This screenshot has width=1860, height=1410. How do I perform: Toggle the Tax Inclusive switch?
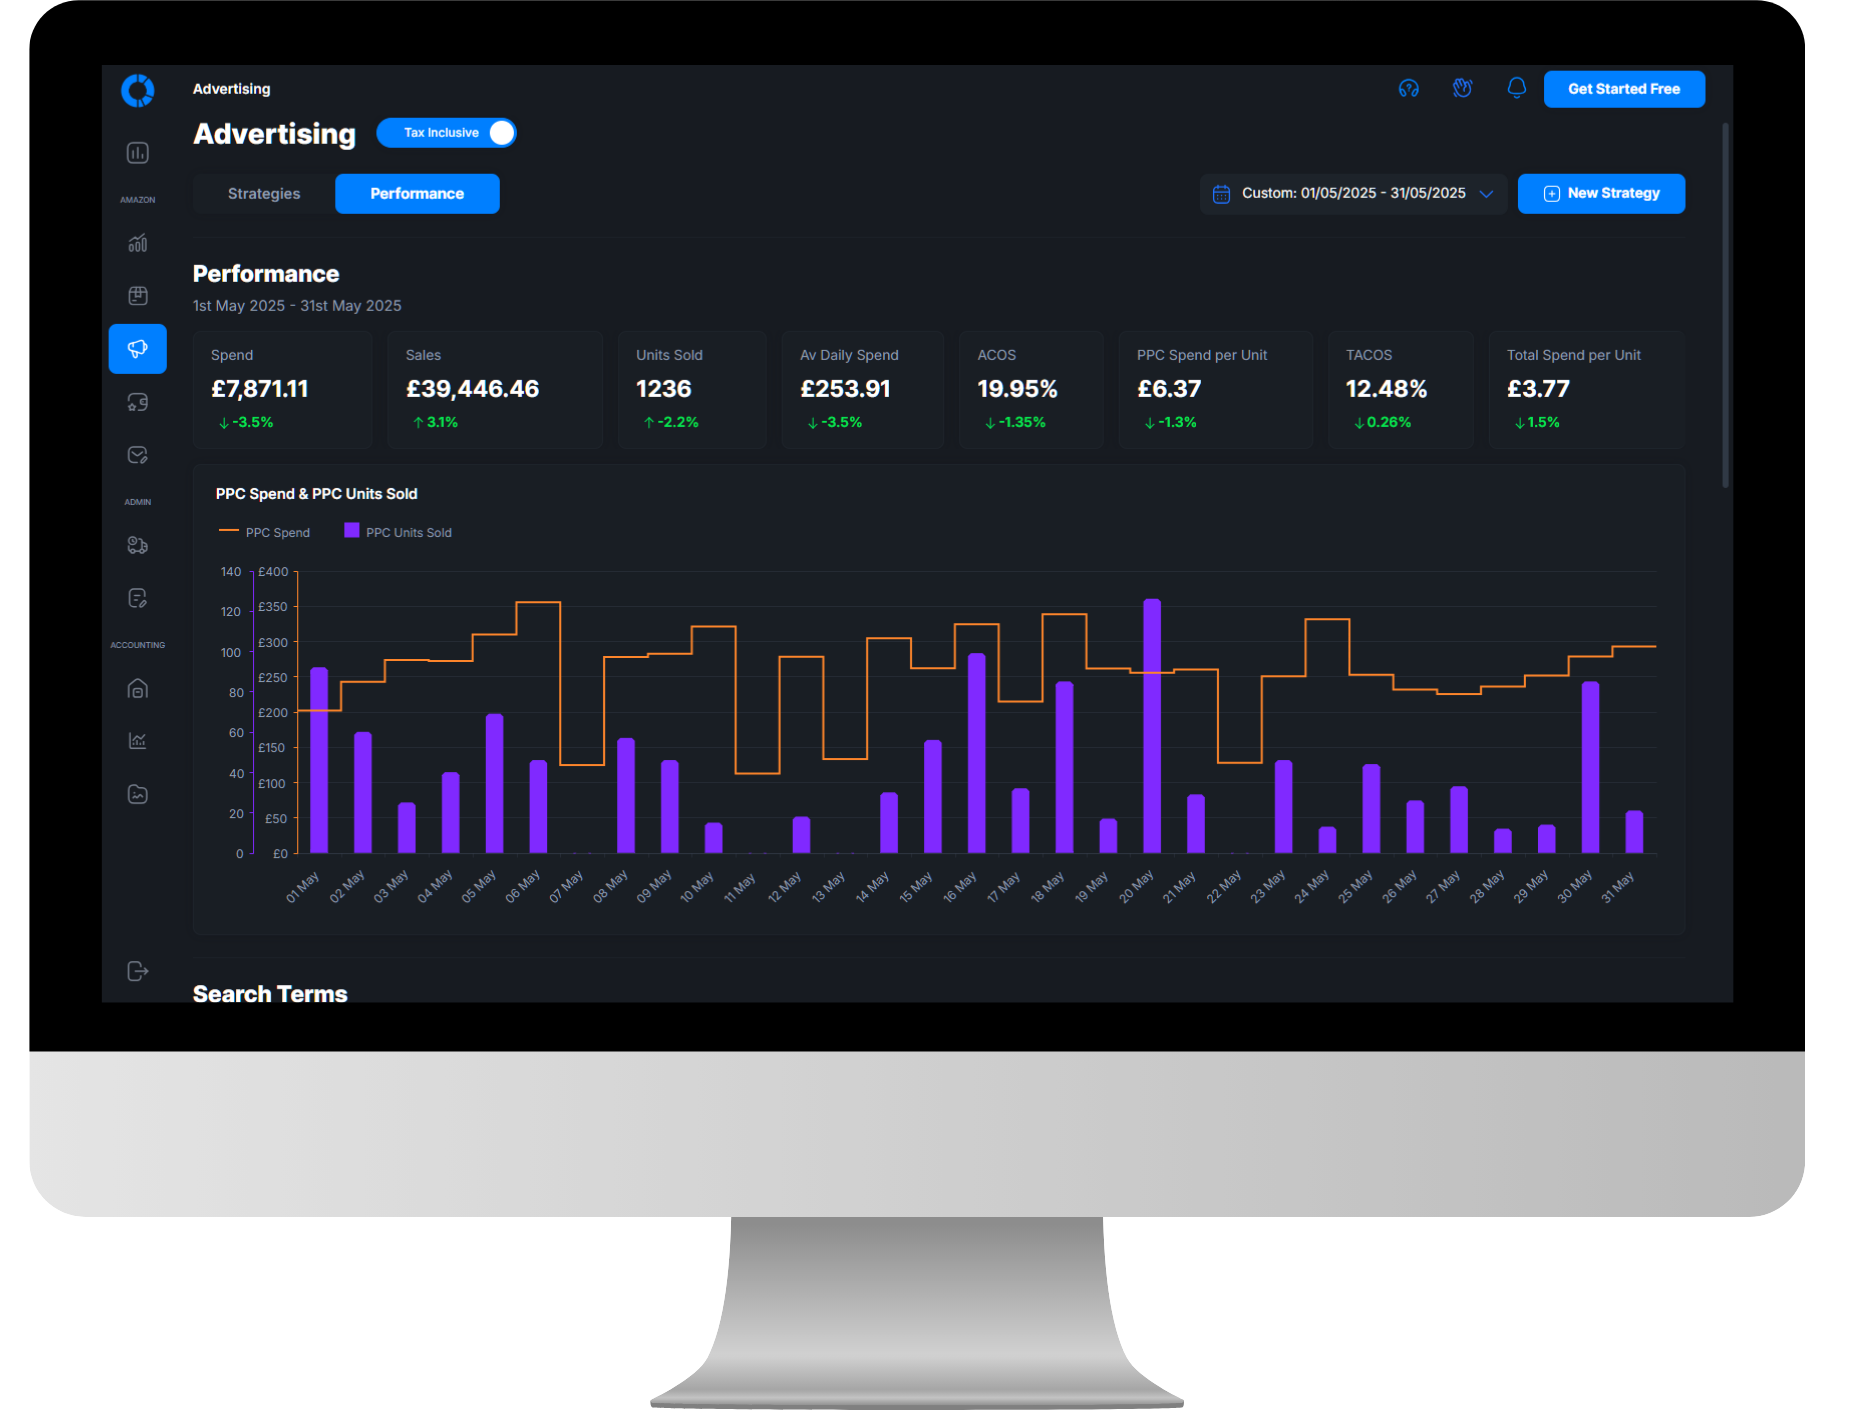446,133
